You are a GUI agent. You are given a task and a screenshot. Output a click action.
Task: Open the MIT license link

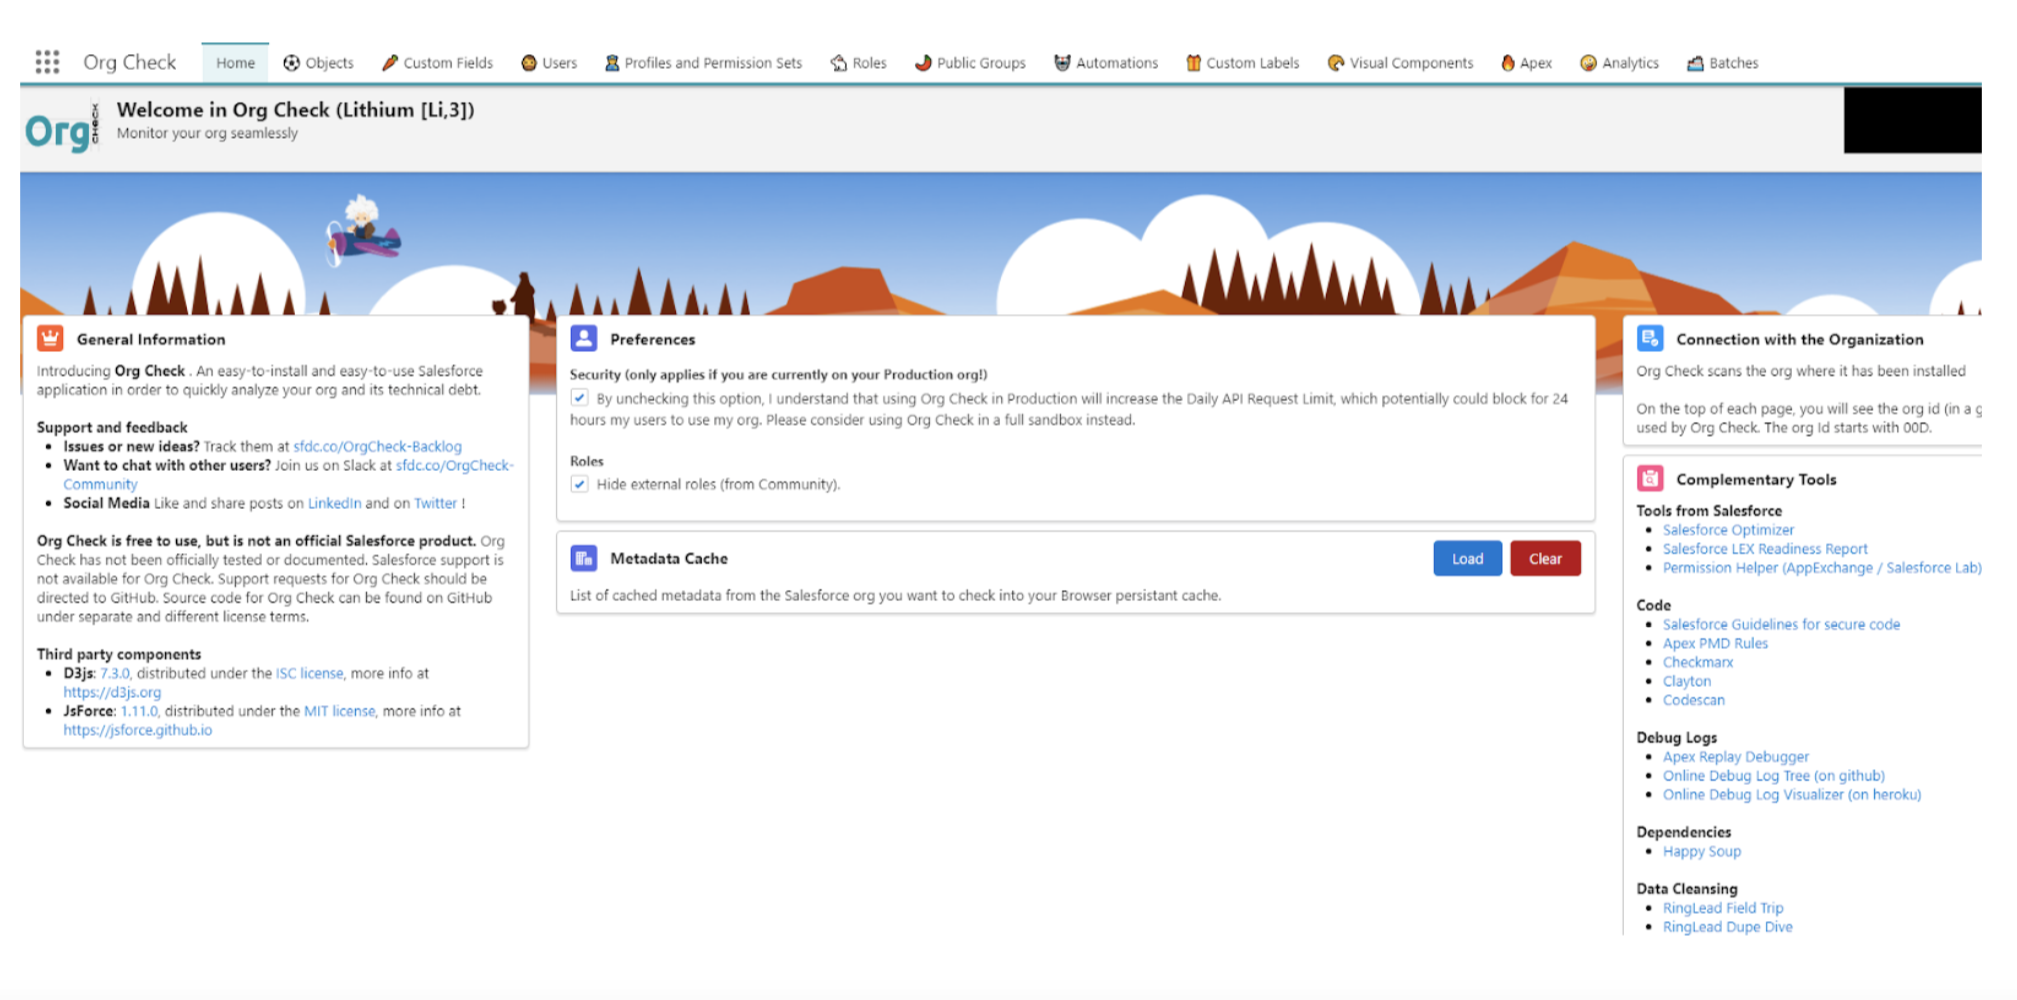tap(339, 711)
